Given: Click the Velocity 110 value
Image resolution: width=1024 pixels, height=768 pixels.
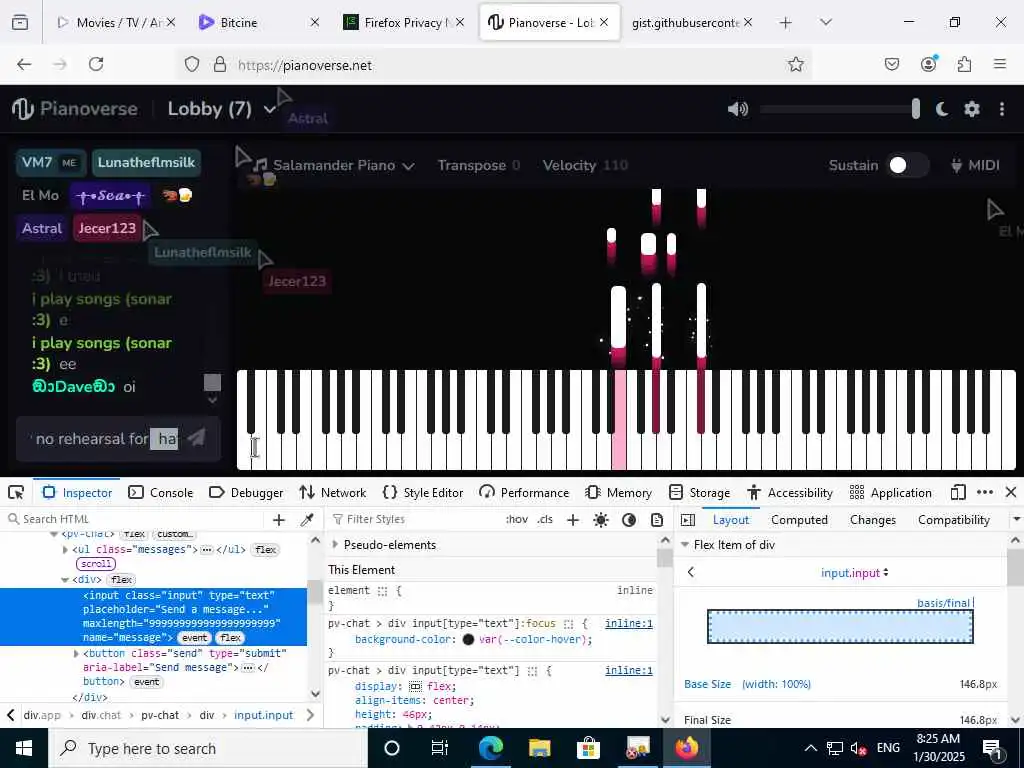Looking at the screenshot, I should [x=585, y=165].
